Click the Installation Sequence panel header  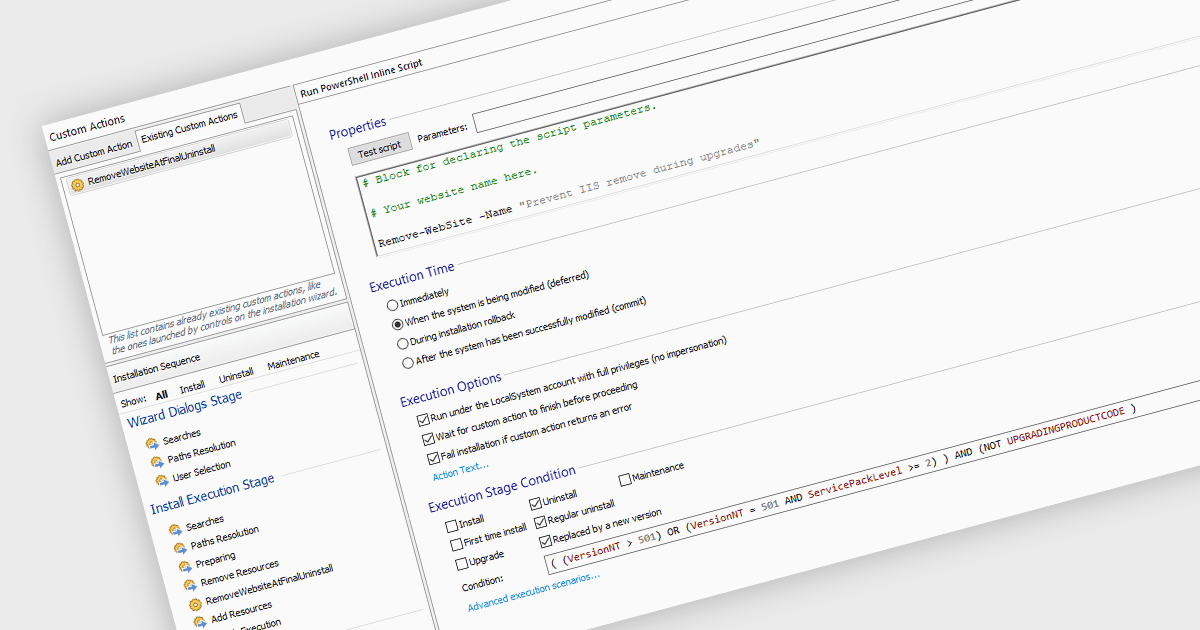pyautogui.click(x=156, y=368)
